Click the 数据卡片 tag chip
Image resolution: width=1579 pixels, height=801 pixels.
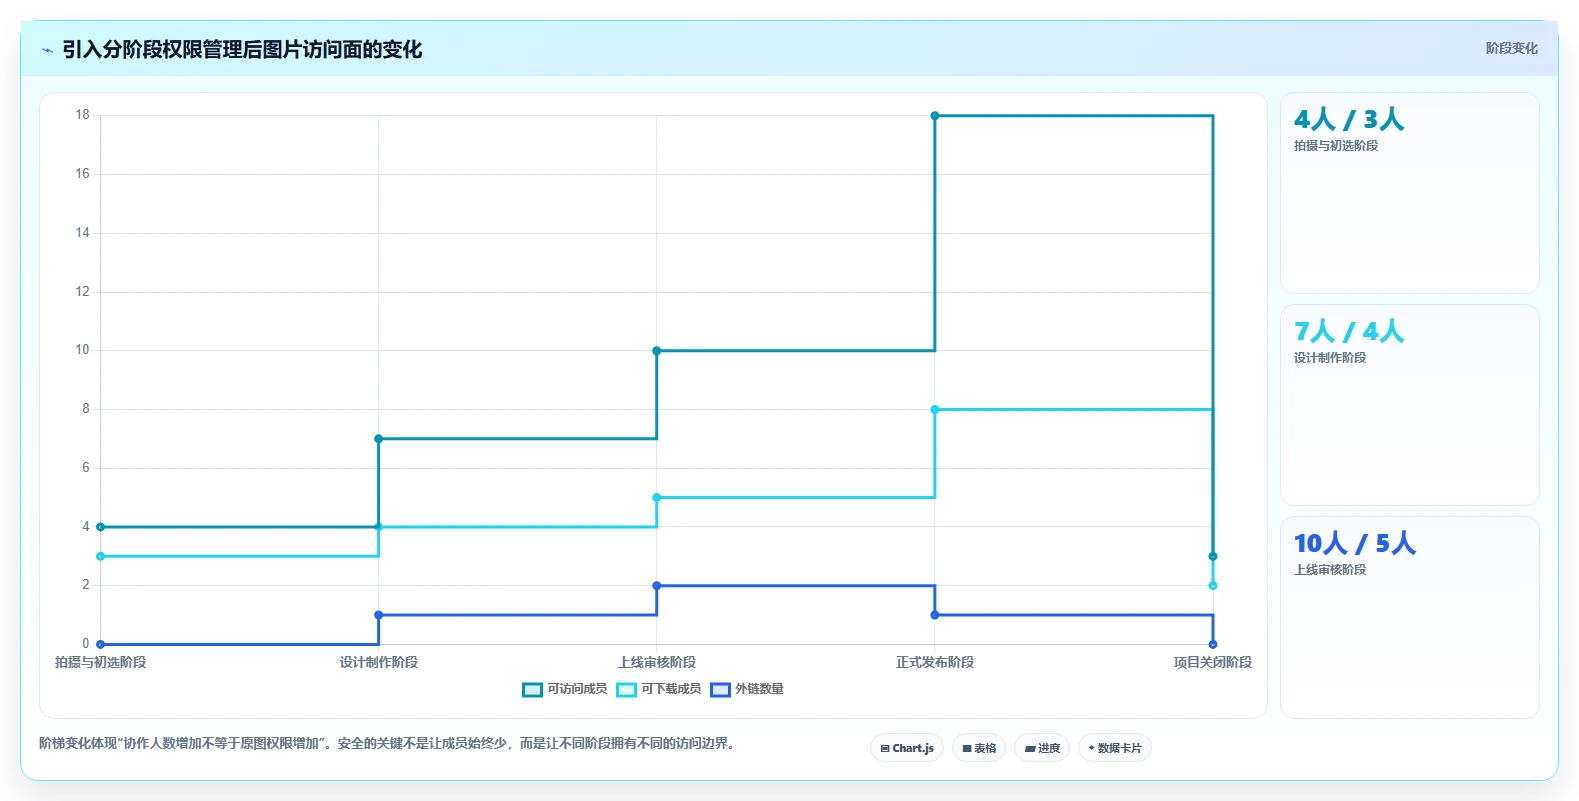pos(1115,748)
